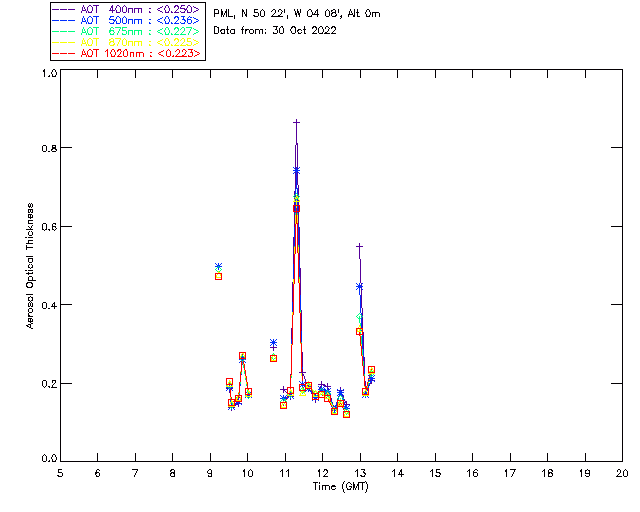The height and width of the screenshot is (512, 640).
Task: Click the x-axis tick label 16
Action: click(x=472, y=473)
